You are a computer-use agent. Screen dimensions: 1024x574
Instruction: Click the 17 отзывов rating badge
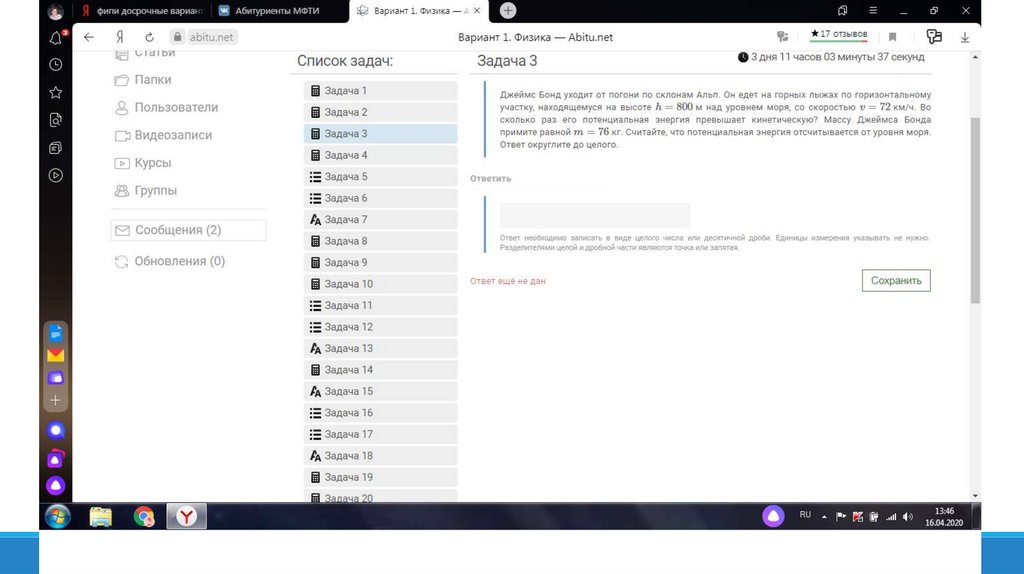pyautogui.click(x=839, y=35)
